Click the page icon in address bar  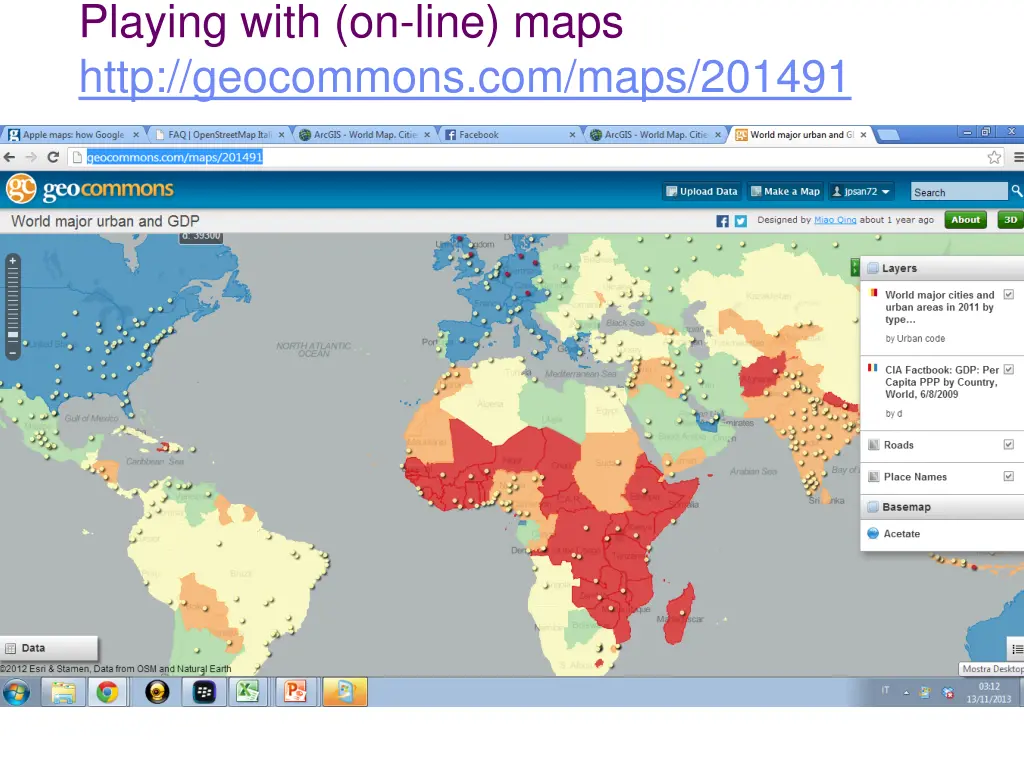coord(77,157)
